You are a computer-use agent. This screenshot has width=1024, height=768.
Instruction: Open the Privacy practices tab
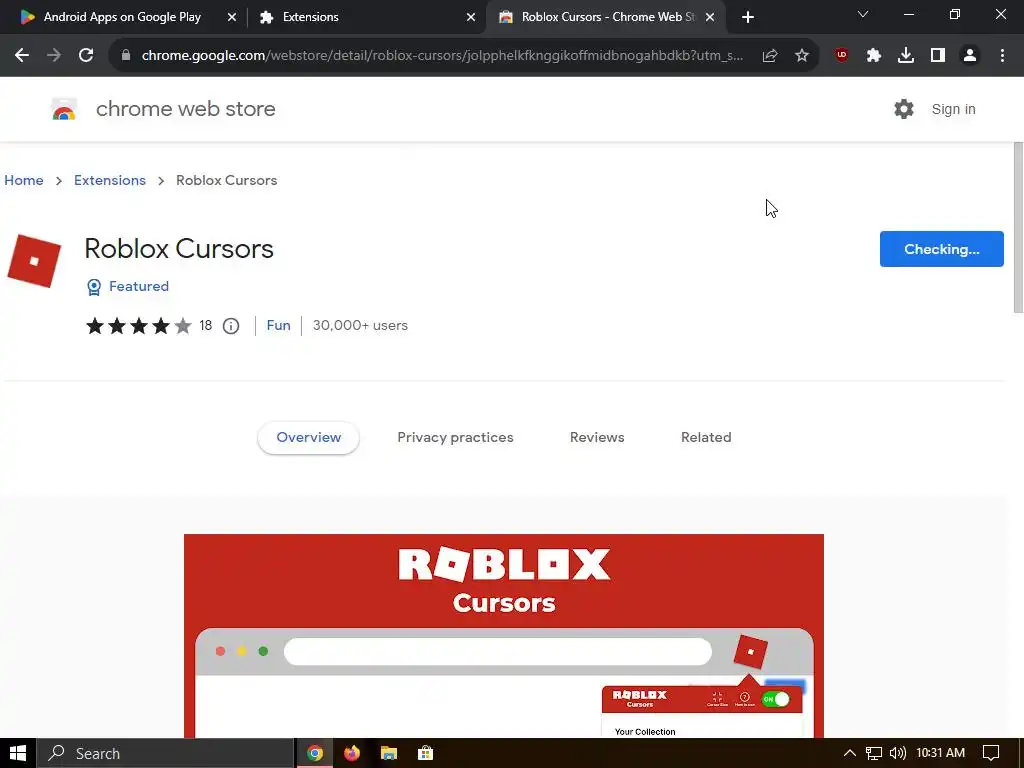pos(455,438)
